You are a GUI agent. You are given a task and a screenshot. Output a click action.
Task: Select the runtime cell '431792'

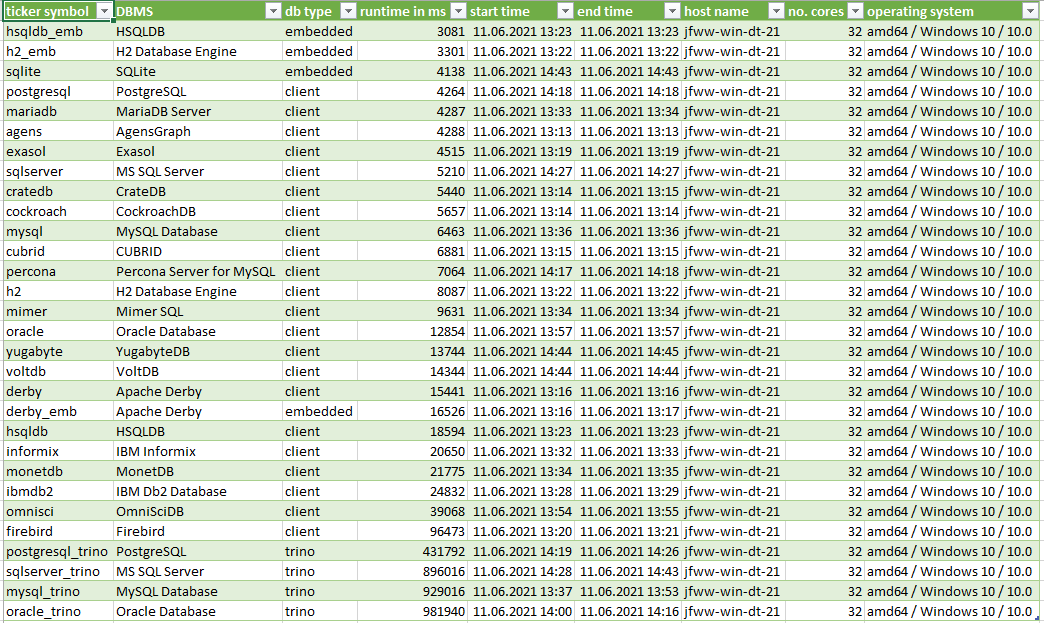point(412,551)
